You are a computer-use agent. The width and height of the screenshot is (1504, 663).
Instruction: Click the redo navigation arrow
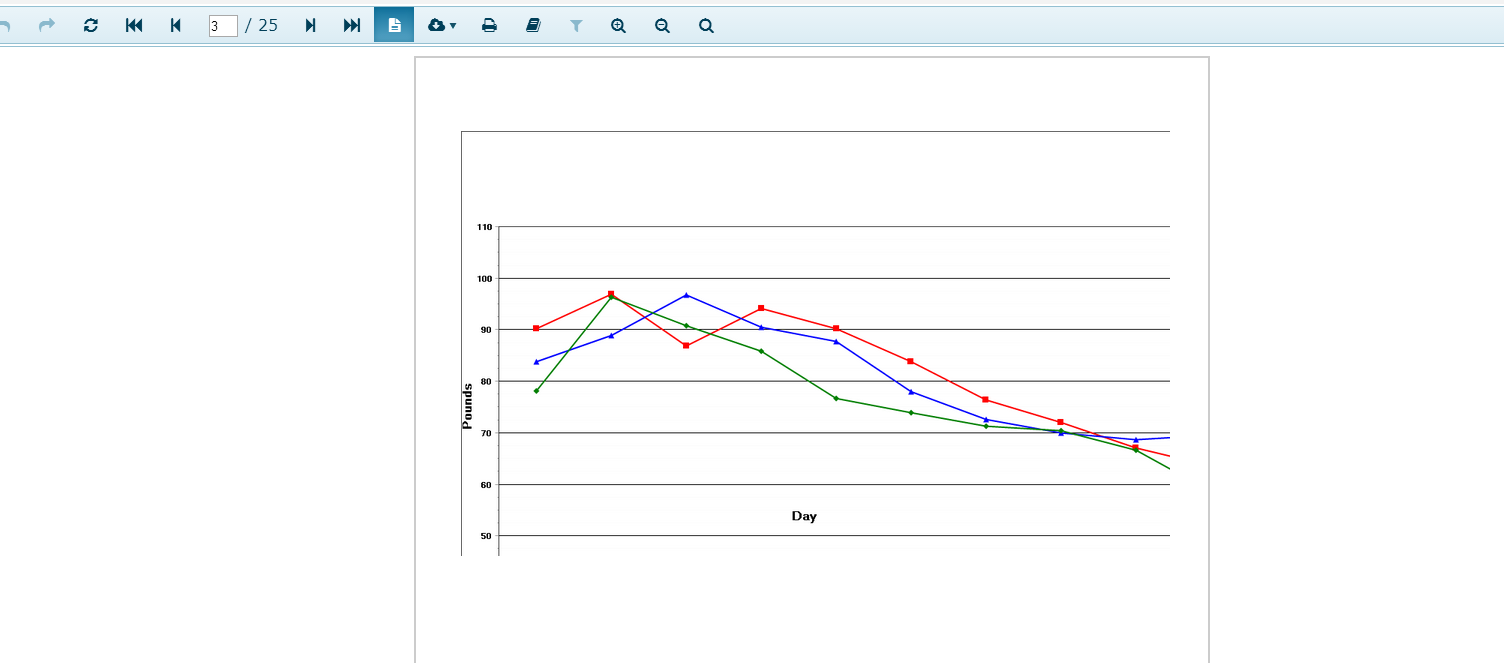[47, 25]
